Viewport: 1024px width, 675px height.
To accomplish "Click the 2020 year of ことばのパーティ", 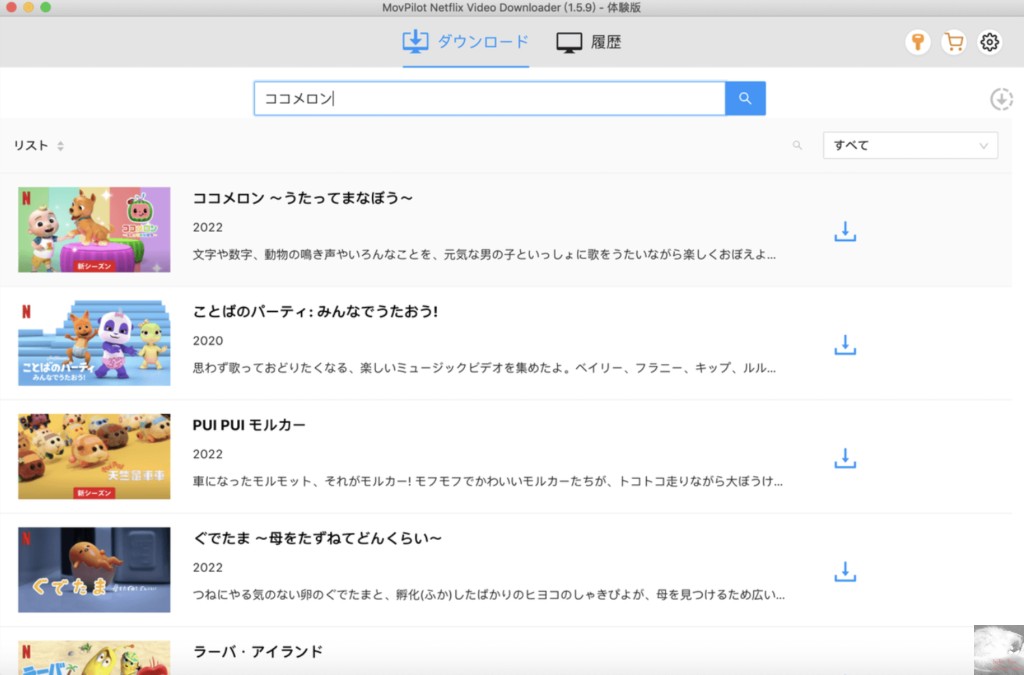I will tap(208, 341).
